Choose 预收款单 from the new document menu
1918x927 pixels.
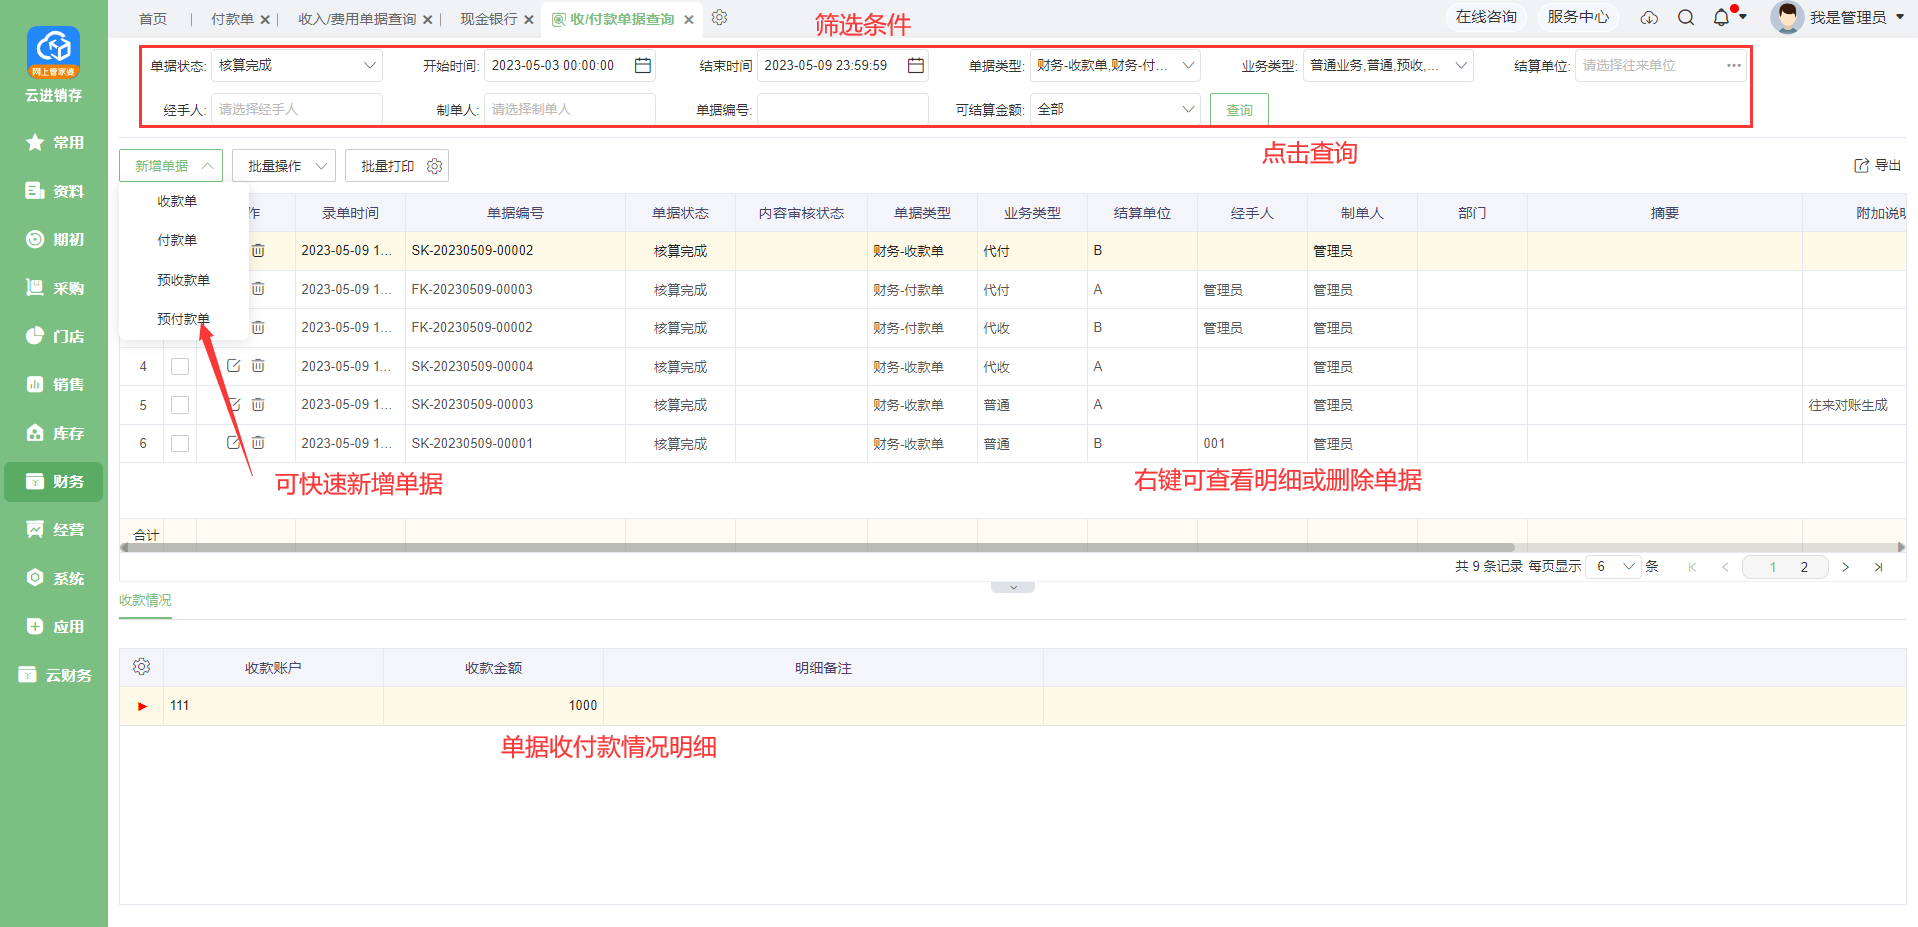click(183, 280)
